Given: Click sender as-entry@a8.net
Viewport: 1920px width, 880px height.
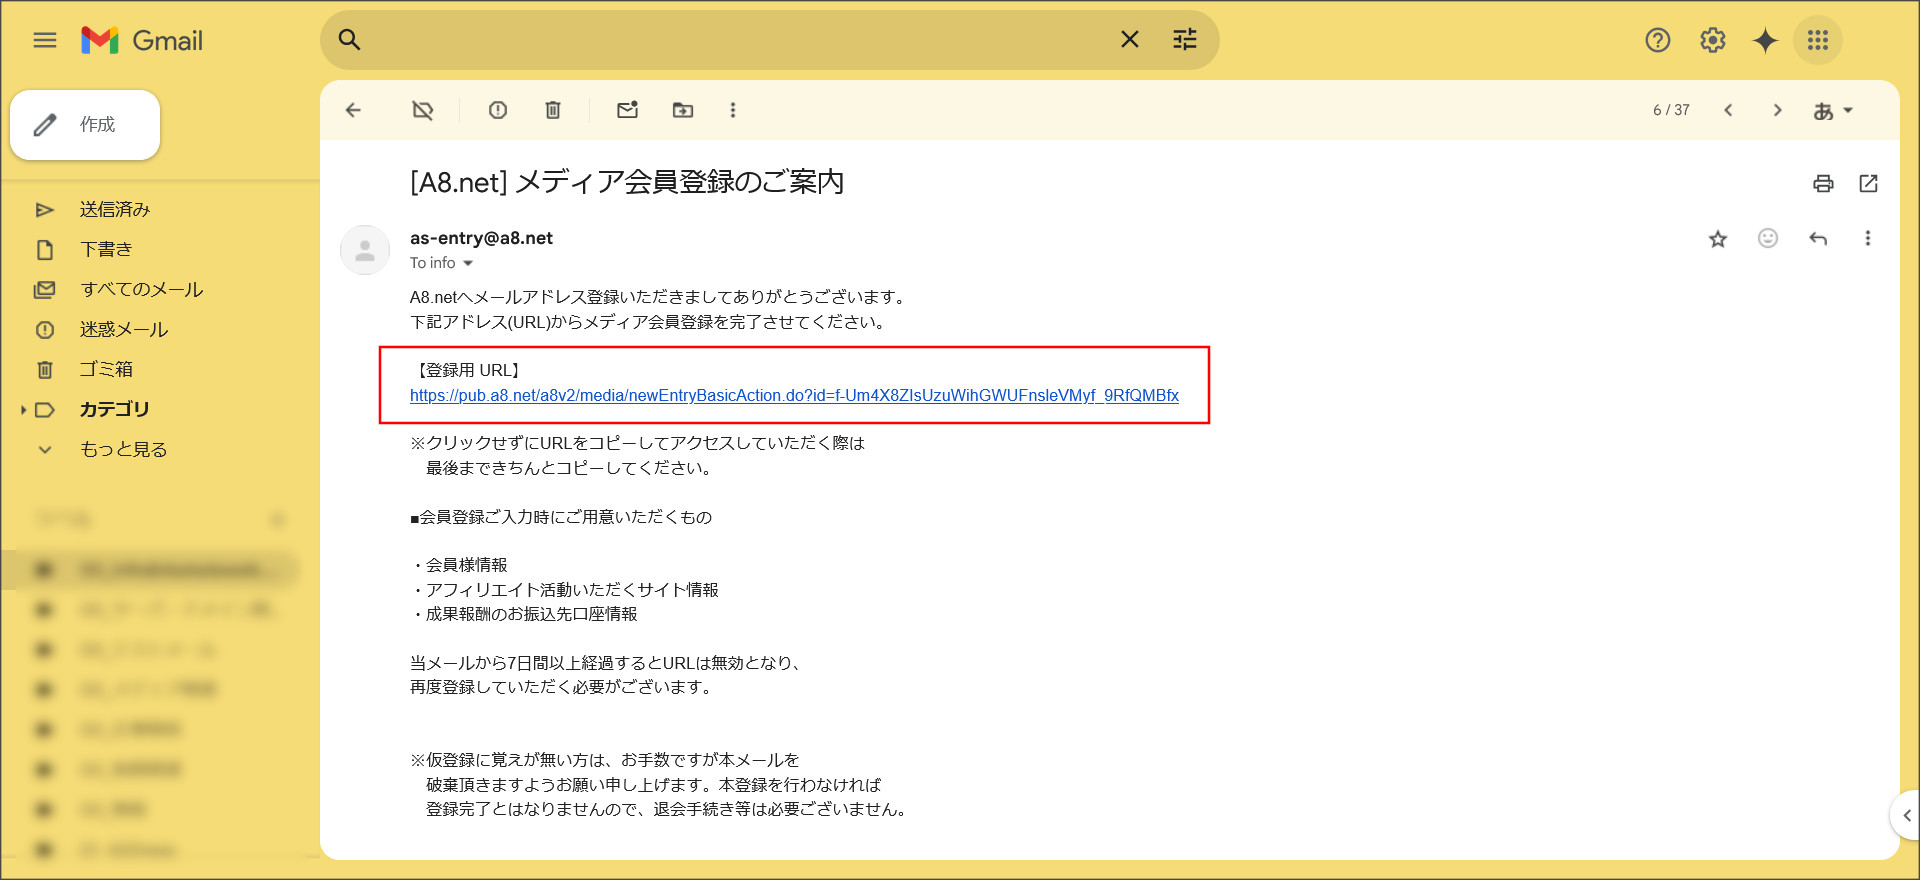Looking at the screenshot, I should (481, 238).
